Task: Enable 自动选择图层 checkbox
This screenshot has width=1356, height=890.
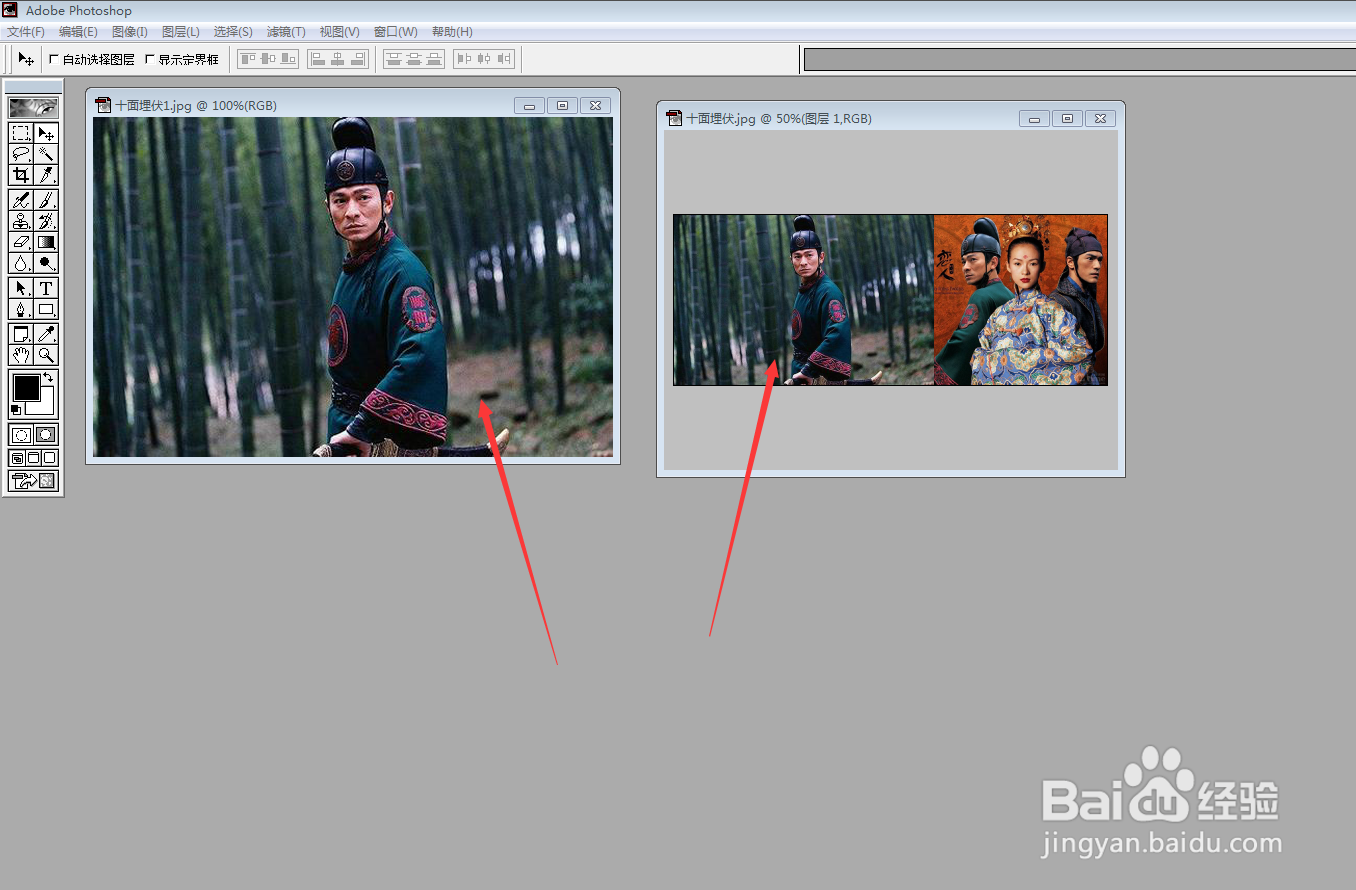Action: pyautogui.click(x=54, y=59)
